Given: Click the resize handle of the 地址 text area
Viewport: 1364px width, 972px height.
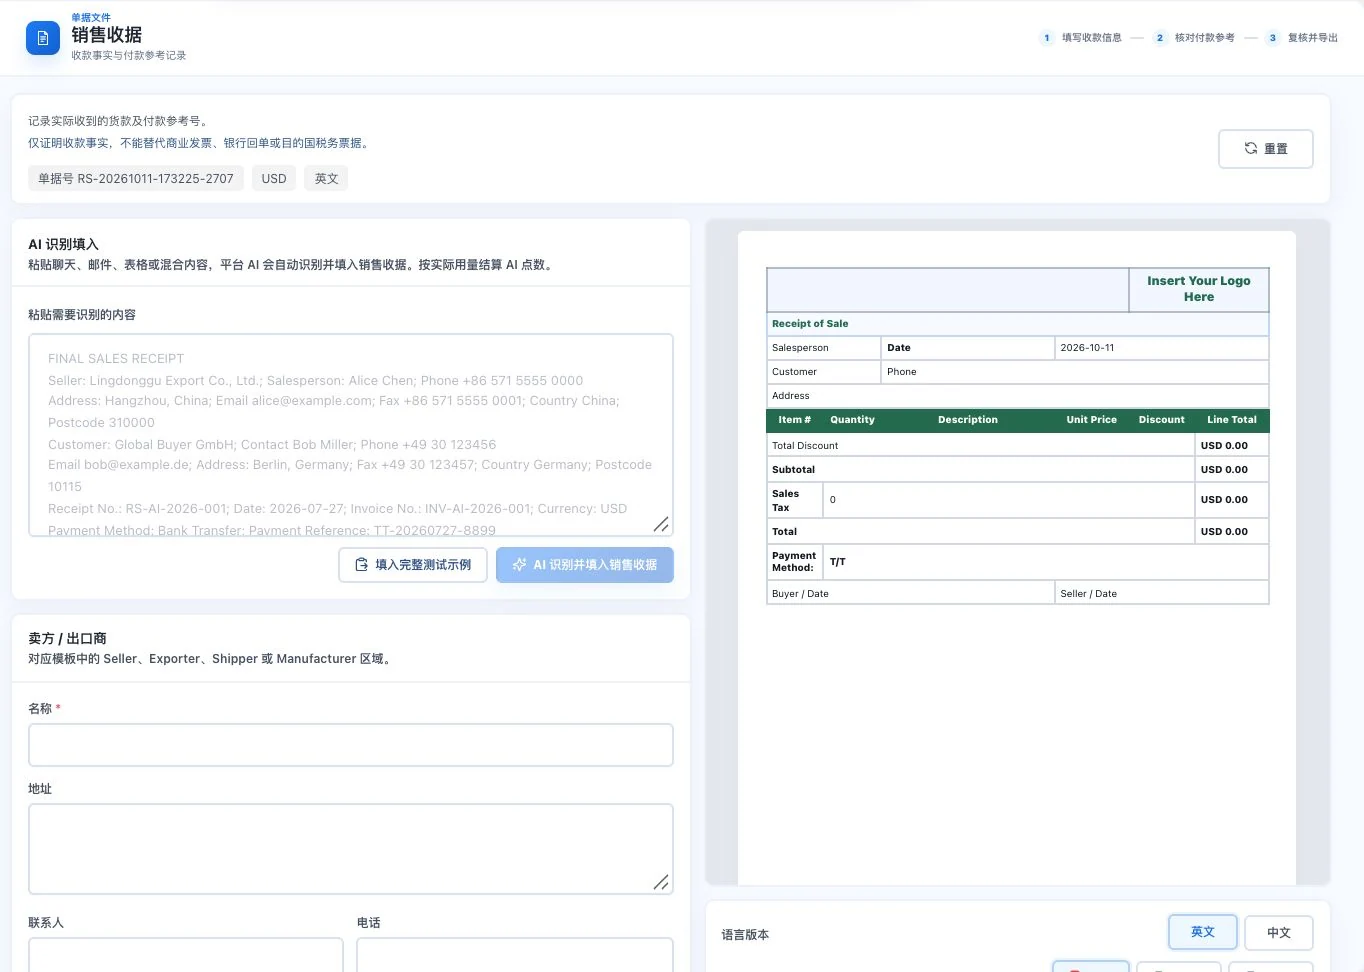Looking at the screenshot, I should pyautogui.click(x=661, y=882).
